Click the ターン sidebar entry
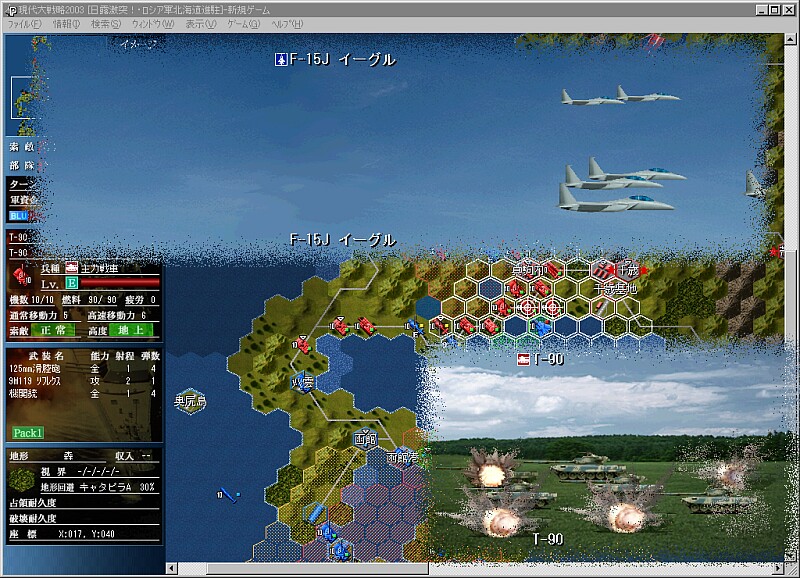 [22, 184]
